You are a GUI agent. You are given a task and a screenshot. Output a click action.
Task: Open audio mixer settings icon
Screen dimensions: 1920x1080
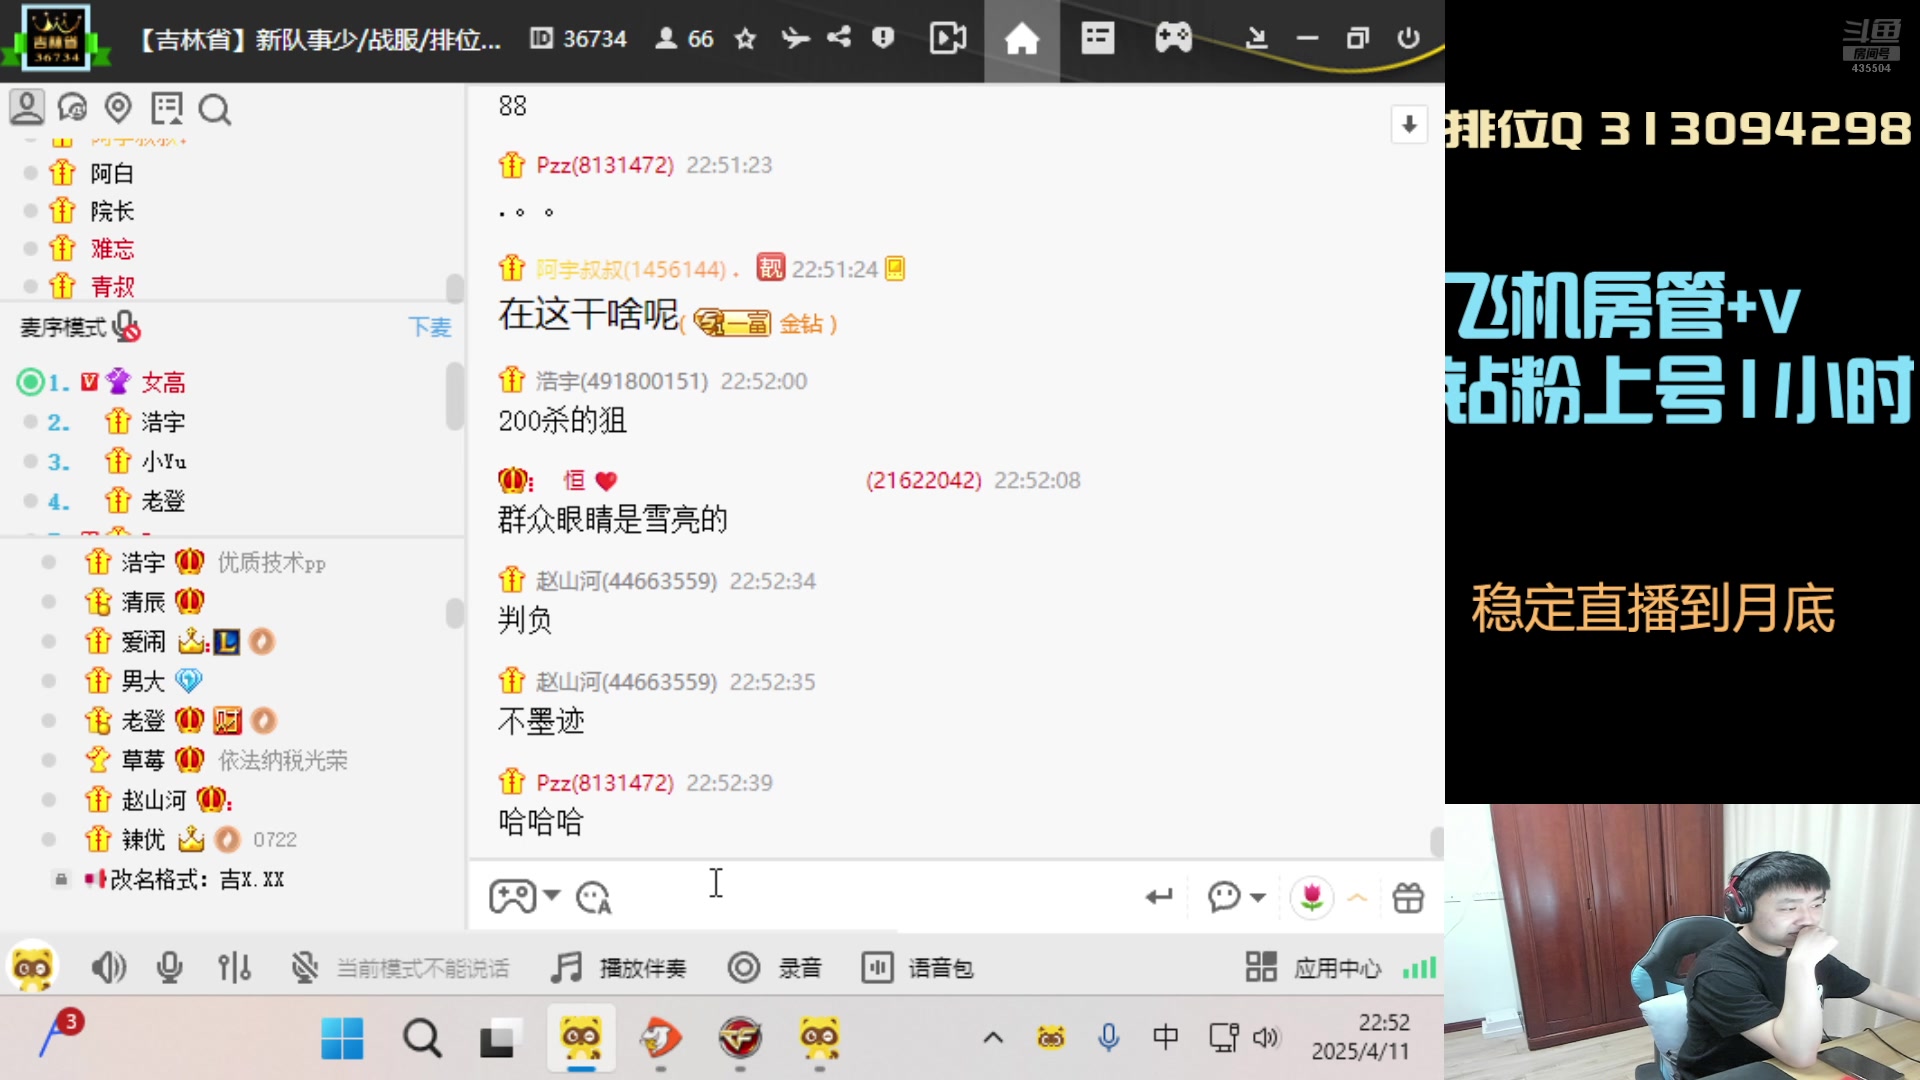coord(234,967)
